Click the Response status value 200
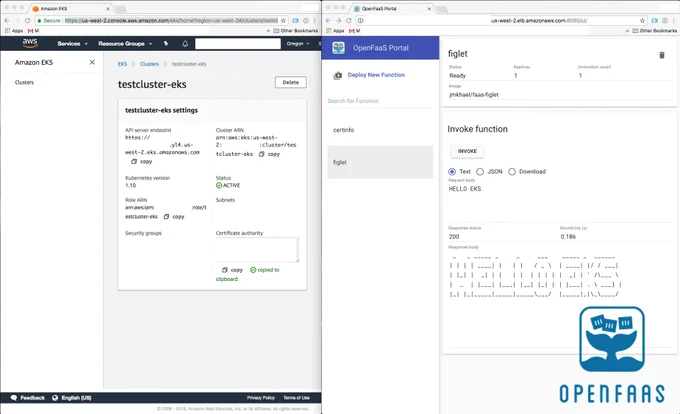This screenshot has height=414, width=680. tap(454, 237)
